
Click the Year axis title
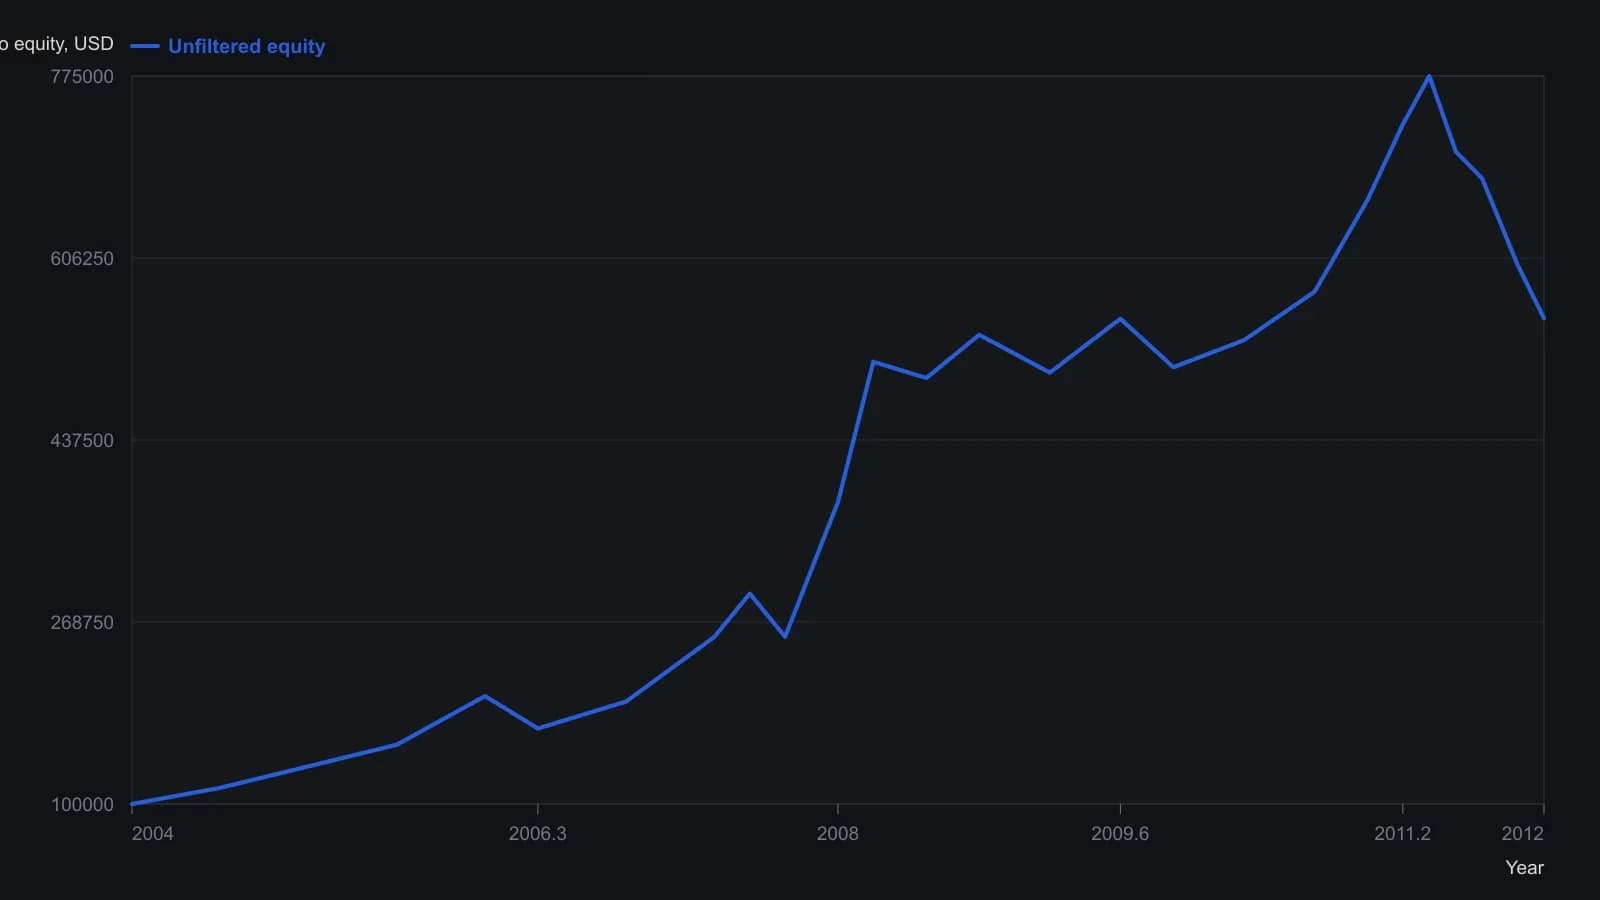[1524, 868]
